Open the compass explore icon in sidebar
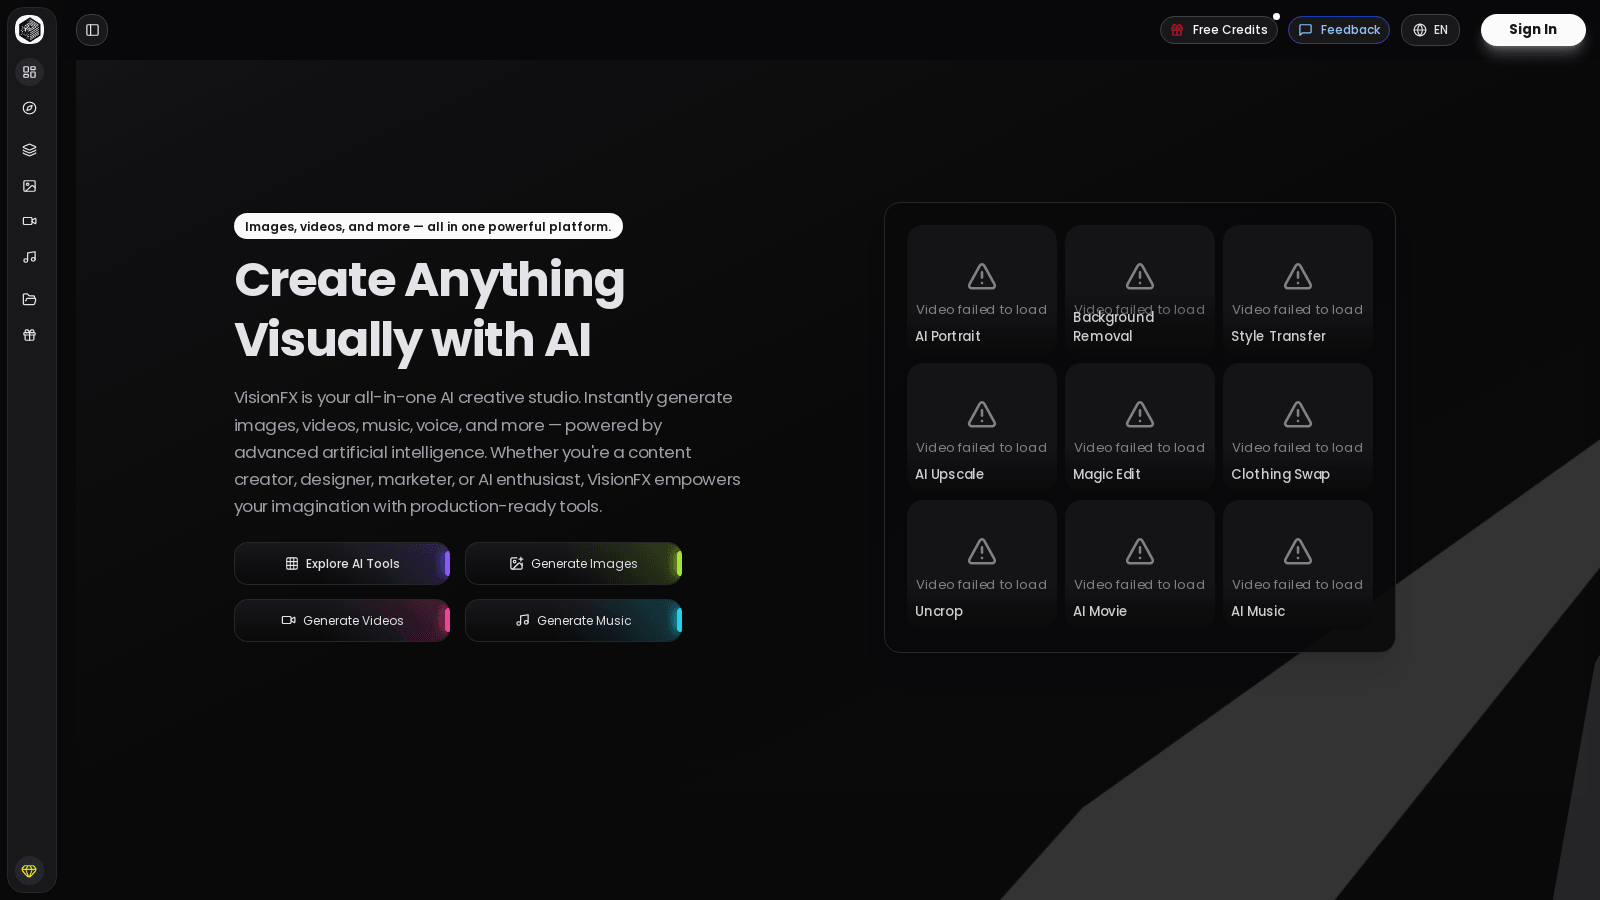Image resolution: width=1600 pixels, height=900 pixels. click(x=30, y=108)
